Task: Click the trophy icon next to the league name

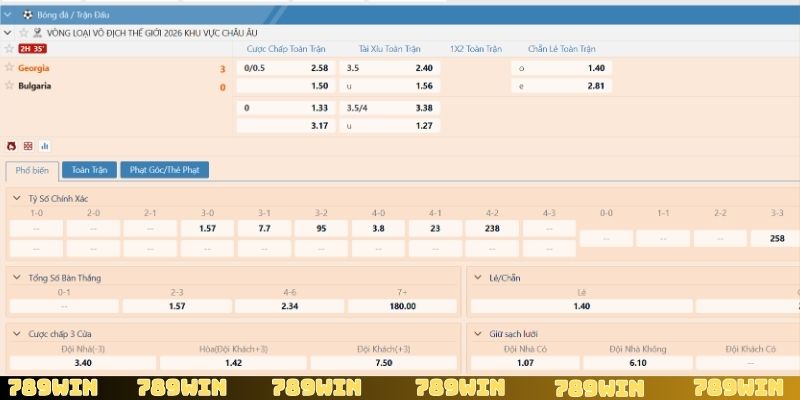Action: (x=36, y=33)
